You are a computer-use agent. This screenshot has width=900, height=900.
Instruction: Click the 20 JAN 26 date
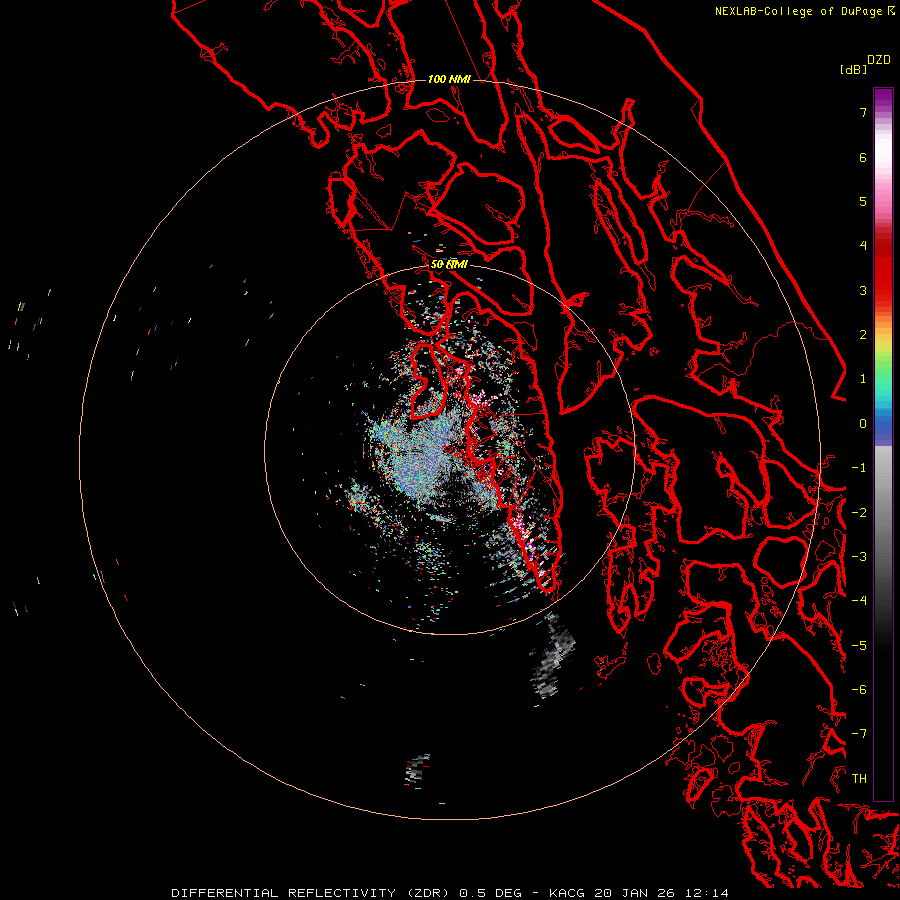(x=635, y=893)
